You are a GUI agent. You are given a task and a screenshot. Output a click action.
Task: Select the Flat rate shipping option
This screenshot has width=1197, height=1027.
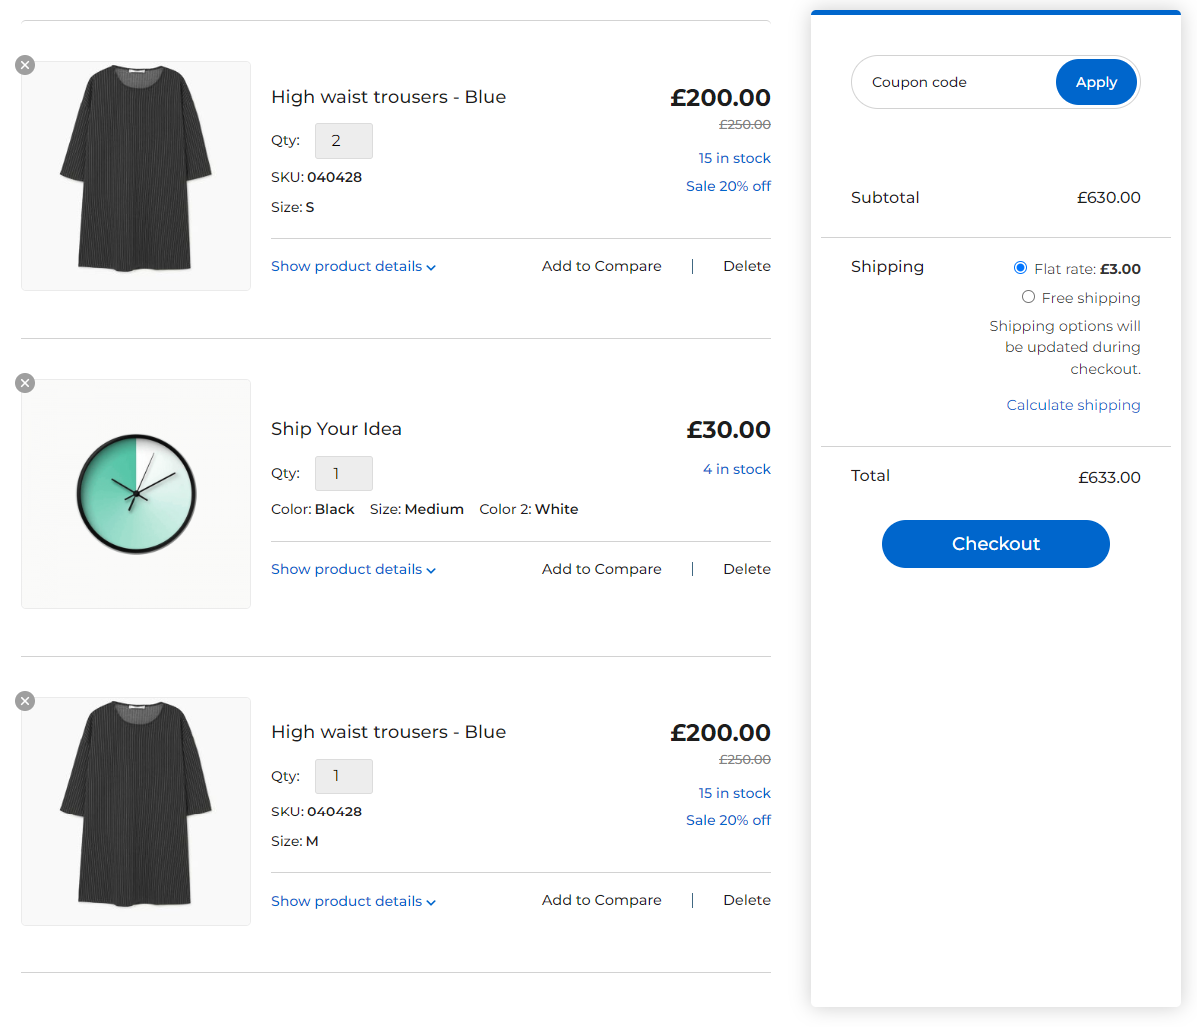click(x=1020, y=268)
